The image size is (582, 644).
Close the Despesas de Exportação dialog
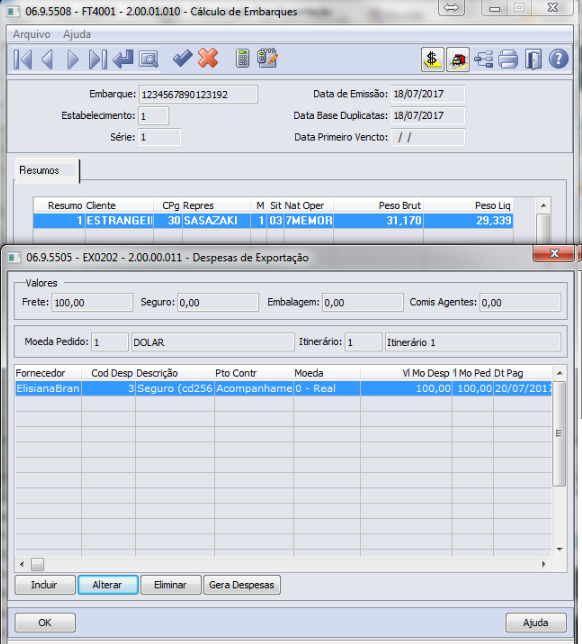(x=554, y=253)
